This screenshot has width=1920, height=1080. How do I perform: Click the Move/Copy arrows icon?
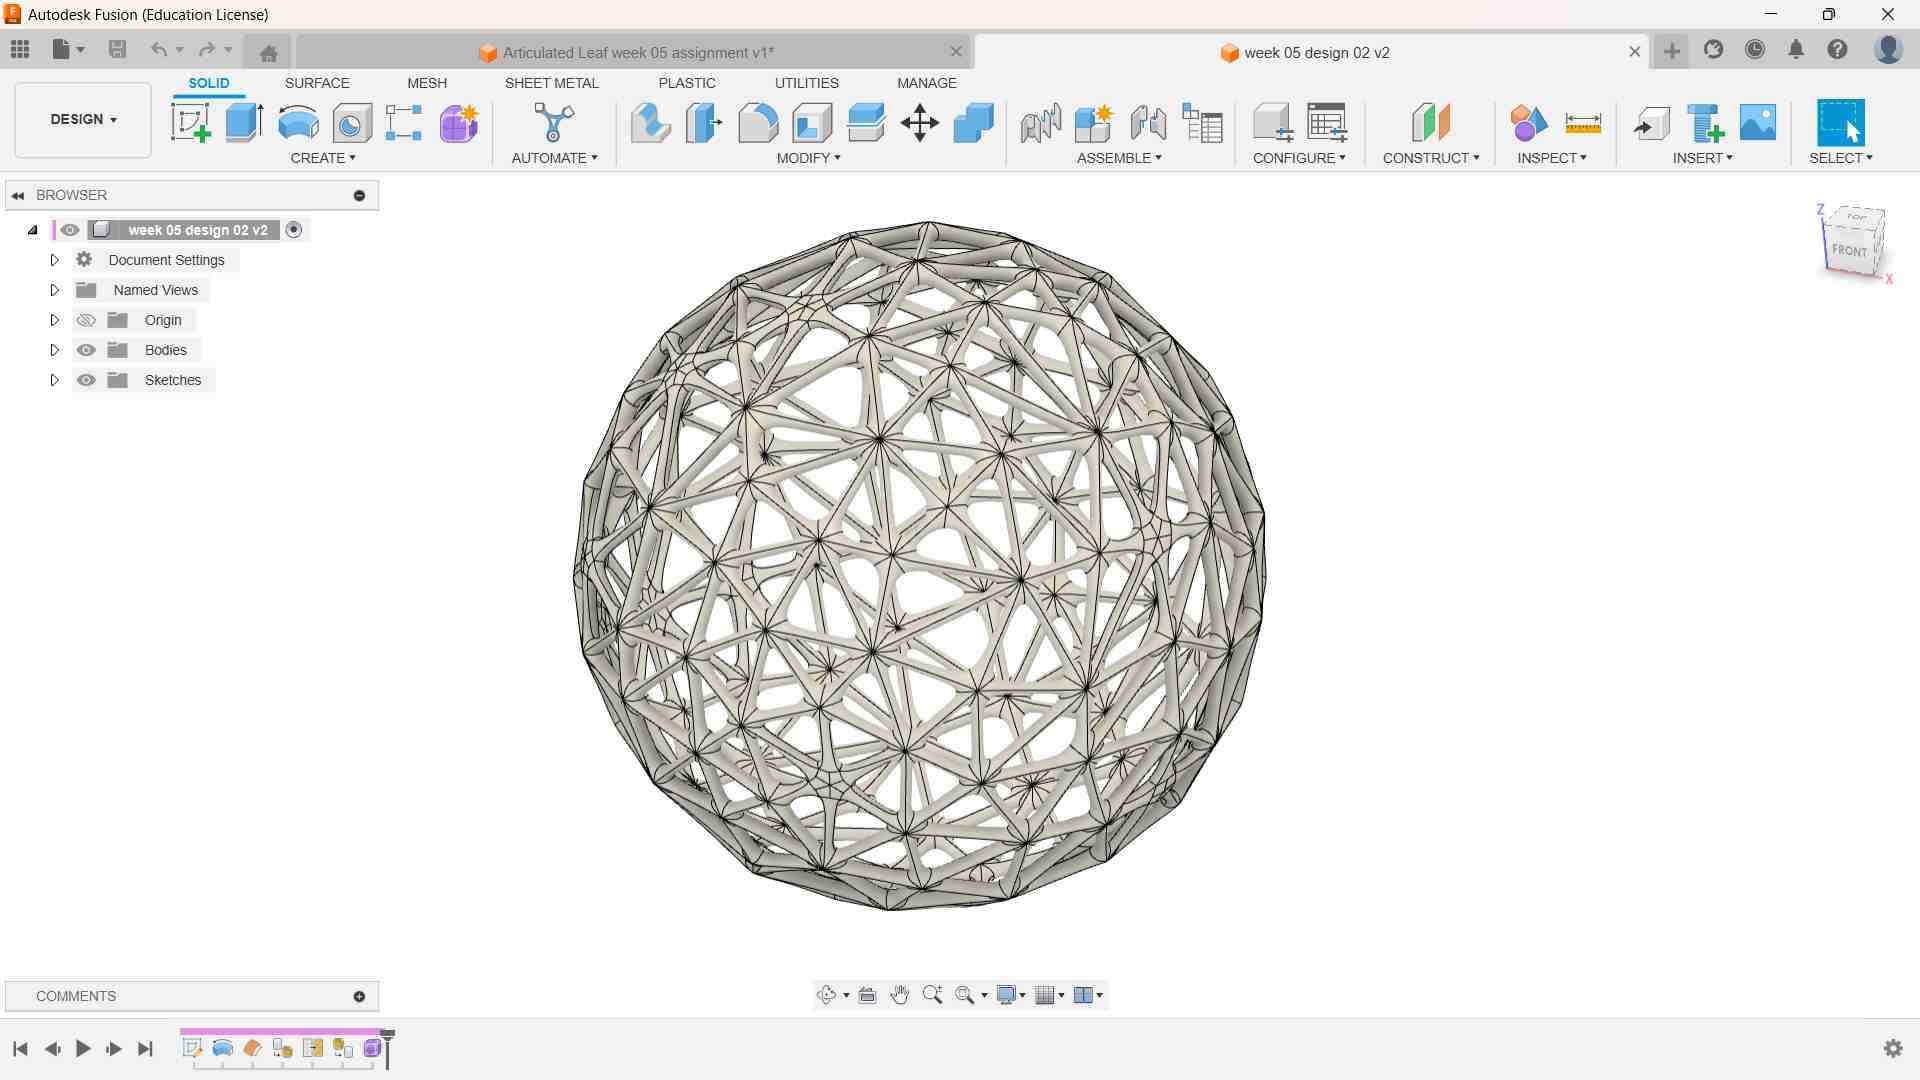(x=919, y=123)
